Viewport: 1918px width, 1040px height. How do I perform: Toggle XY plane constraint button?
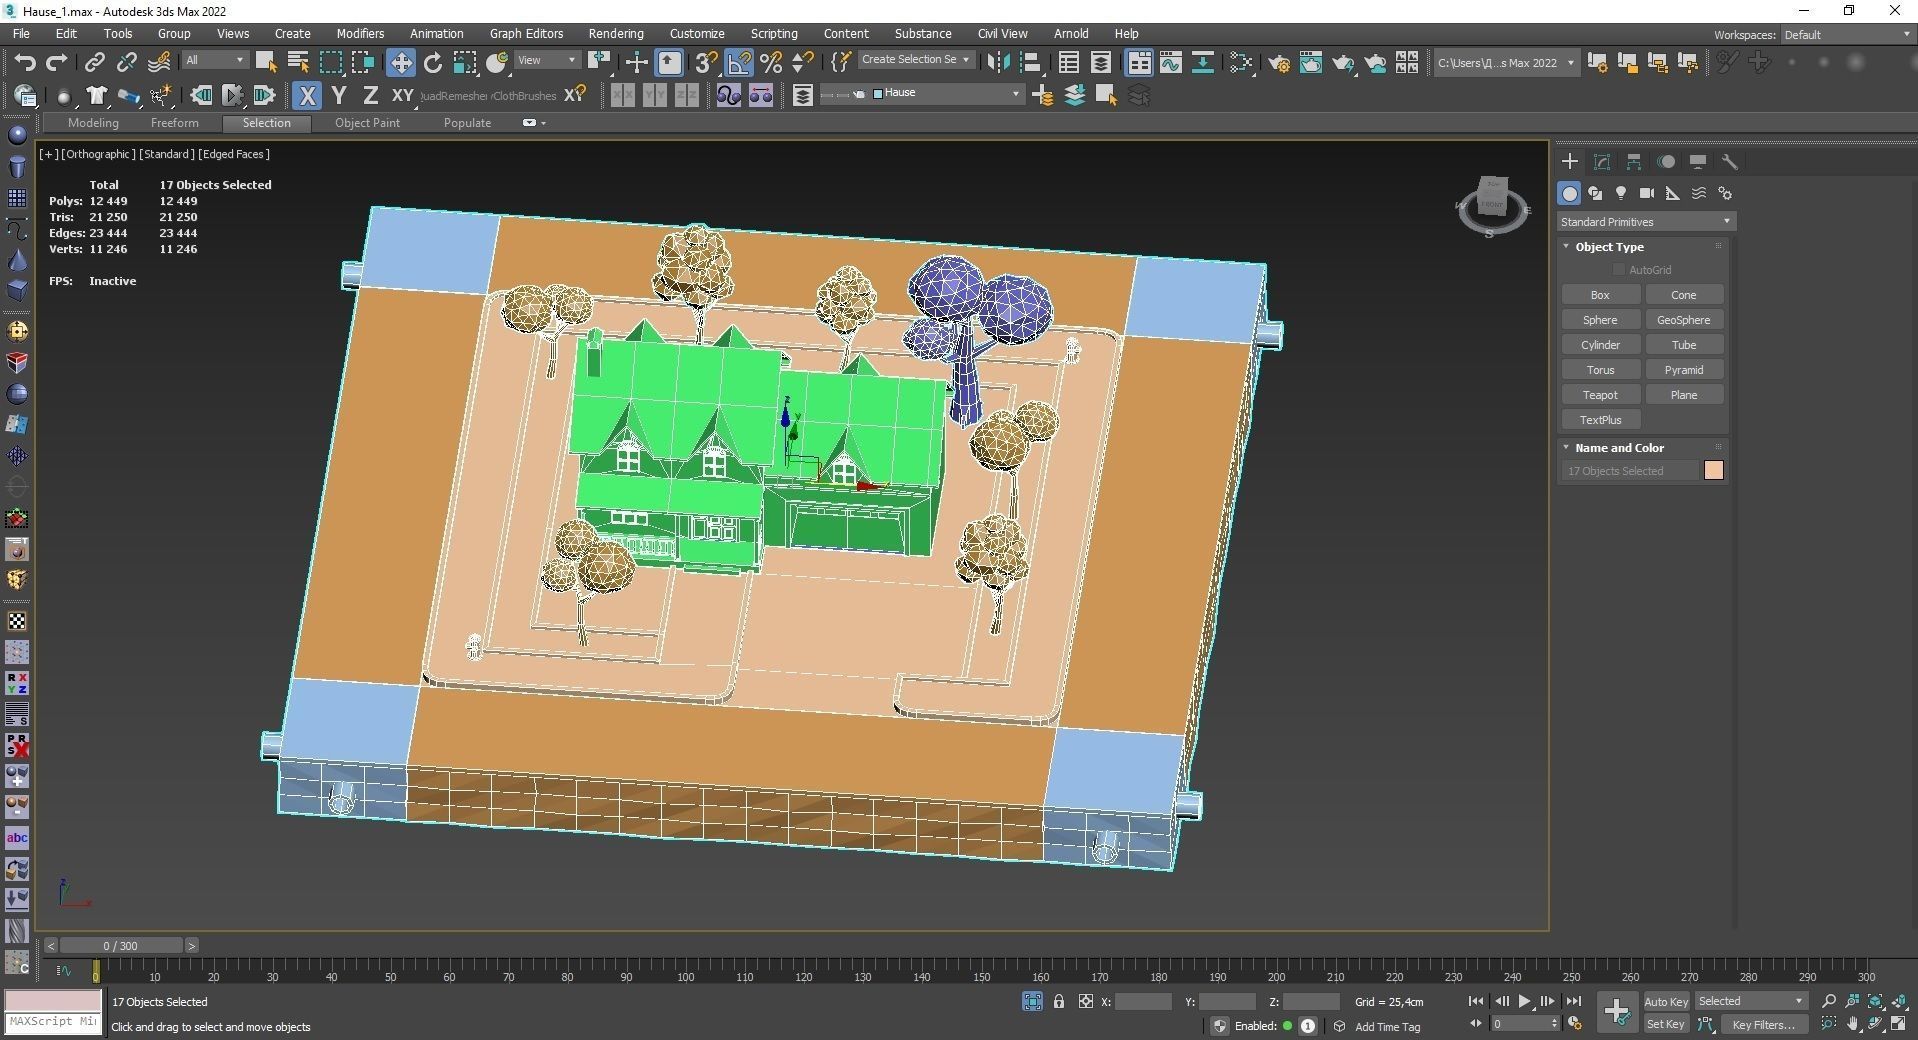(402, 96)
